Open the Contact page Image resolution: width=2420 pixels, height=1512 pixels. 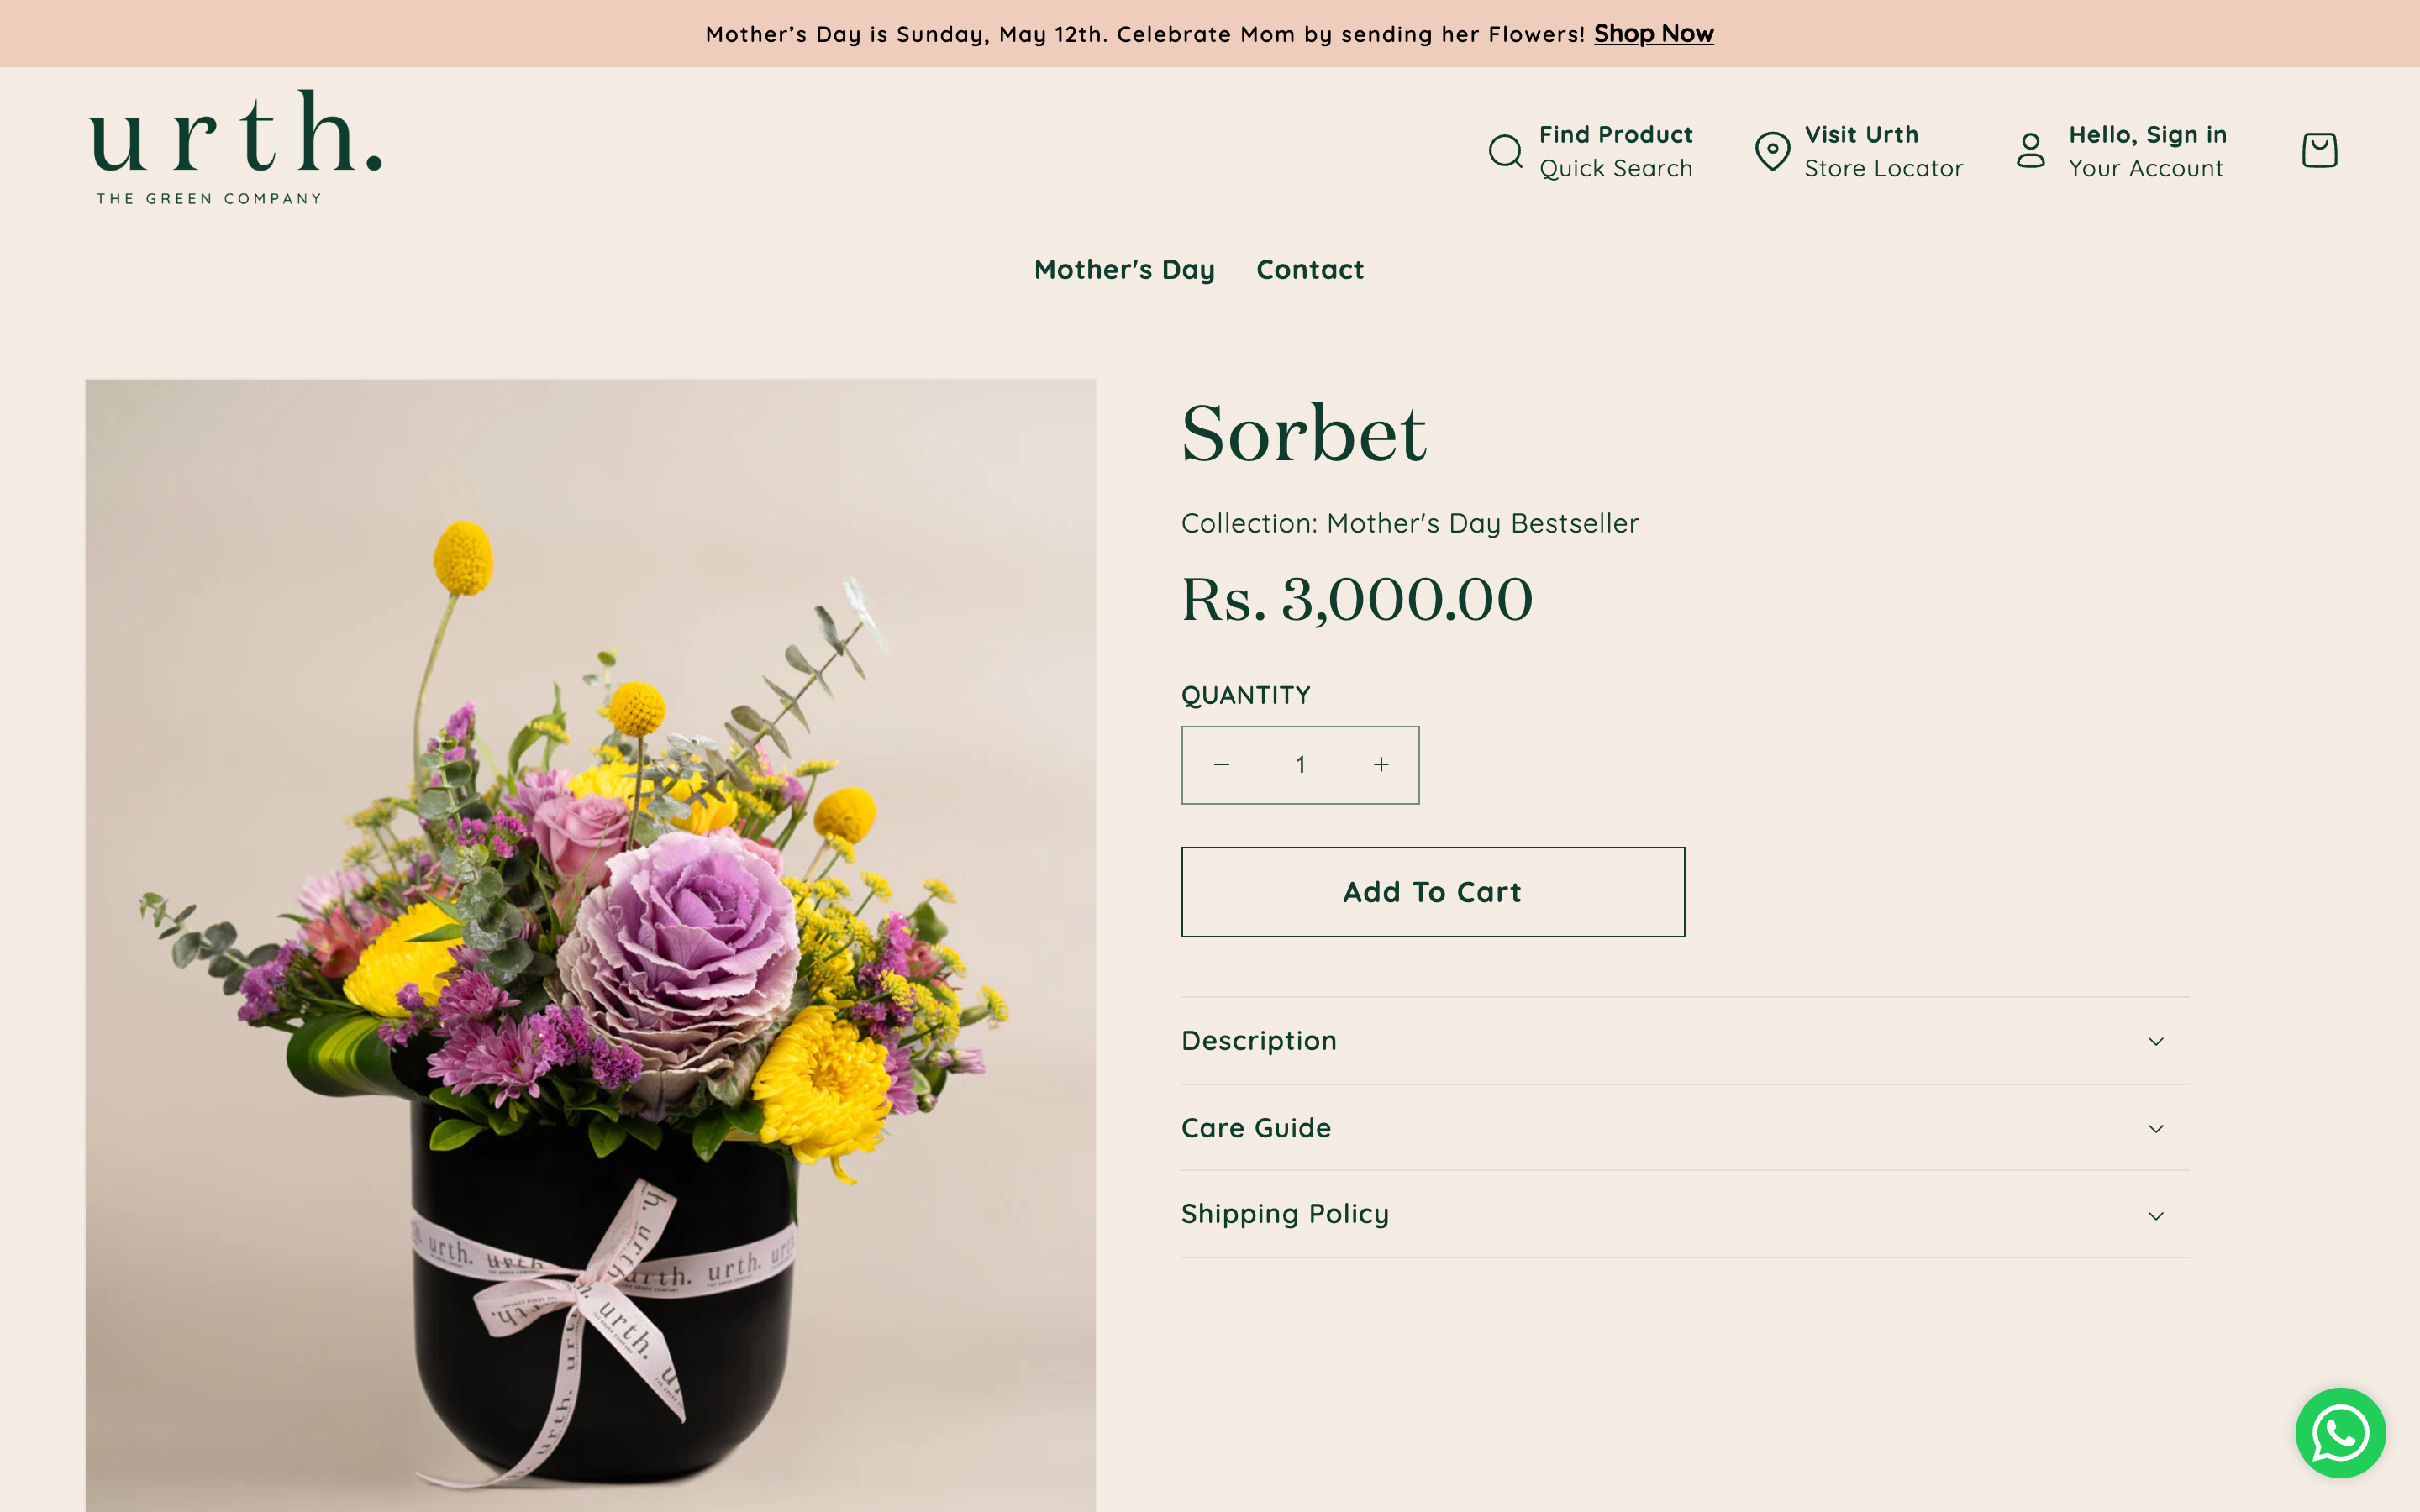(1310, 269)
